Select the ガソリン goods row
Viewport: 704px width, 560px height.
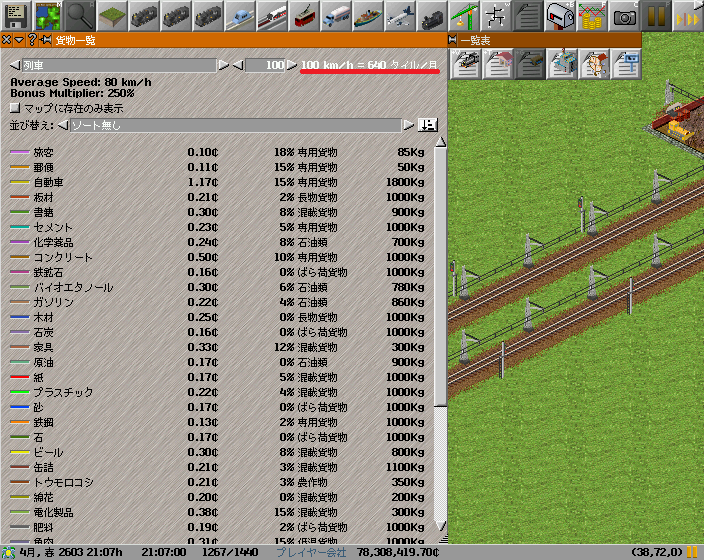click(218, 302)
